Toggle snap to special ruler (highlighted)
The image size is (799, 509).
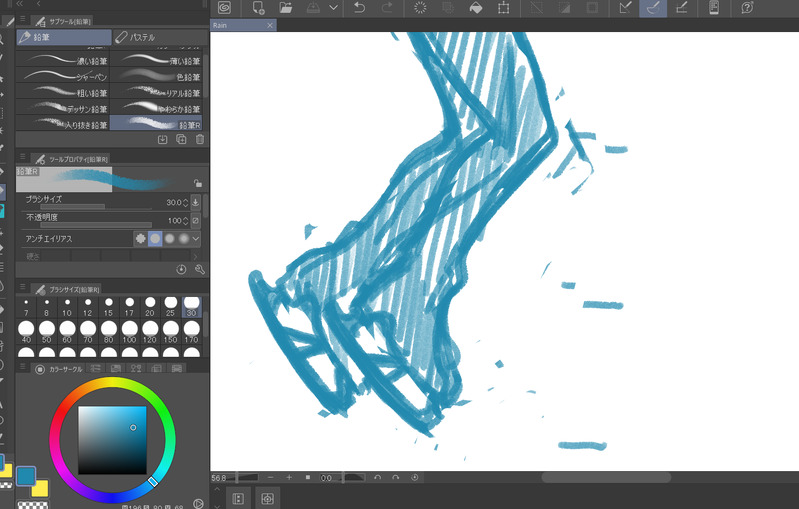click(653, 8)
